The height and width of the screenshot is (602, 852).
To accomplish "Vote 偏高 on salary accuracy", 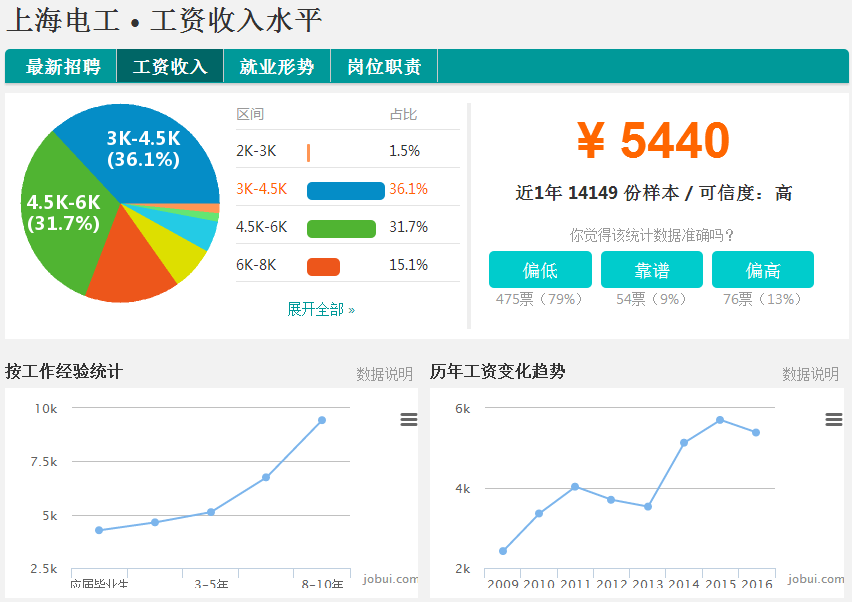I will click(763, 270).
